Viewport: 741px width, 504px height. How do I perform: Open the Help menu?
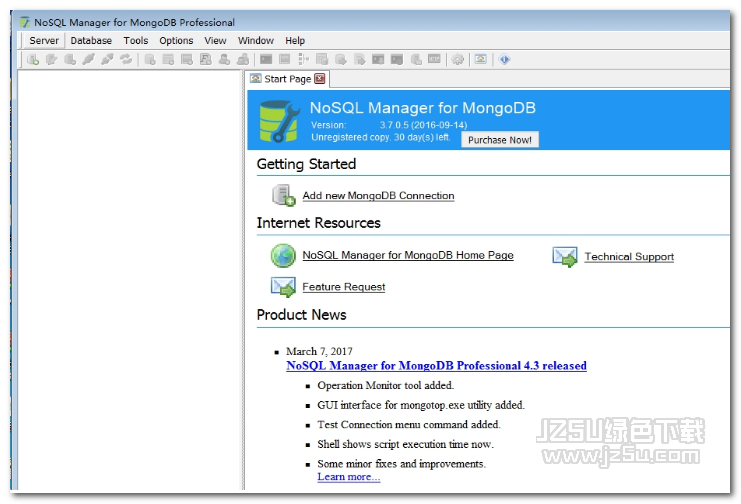[x=295, y=41]
